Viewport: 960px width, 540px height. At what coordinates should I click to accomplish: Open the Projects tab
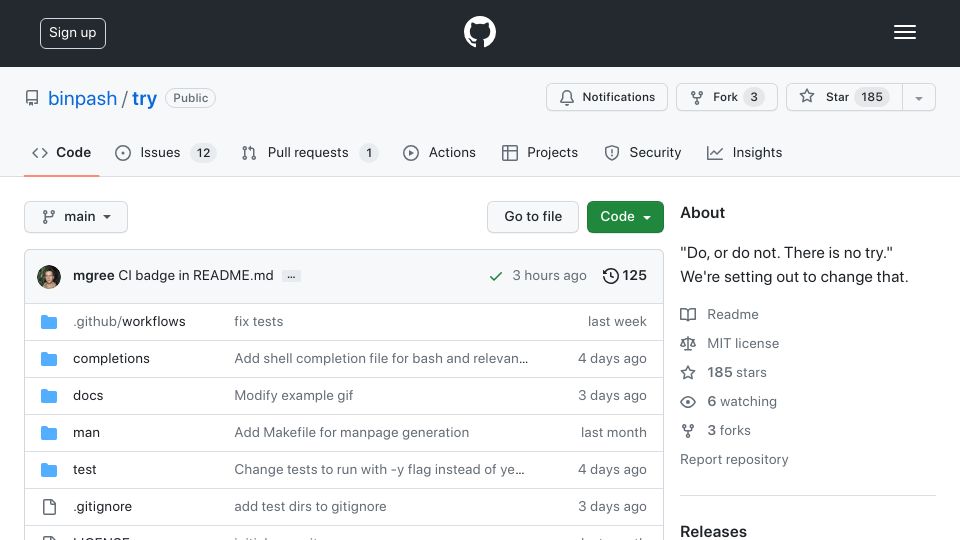pos(539,152)
